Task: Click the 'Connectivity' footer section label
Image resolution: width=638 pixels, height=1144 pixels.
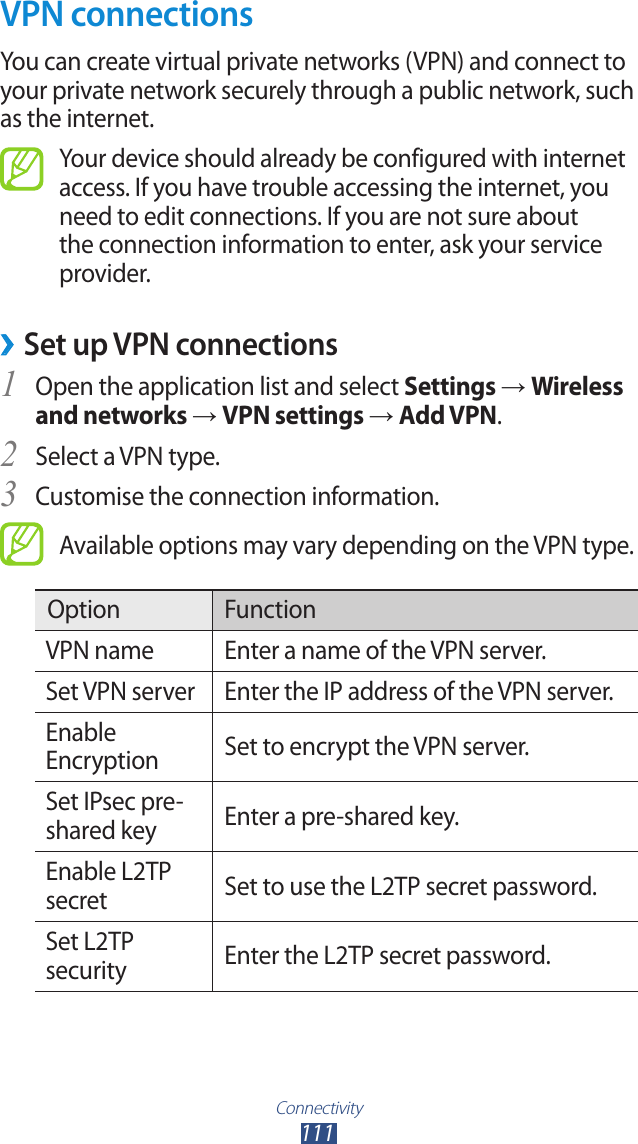Action: [x=319, y=1108]
